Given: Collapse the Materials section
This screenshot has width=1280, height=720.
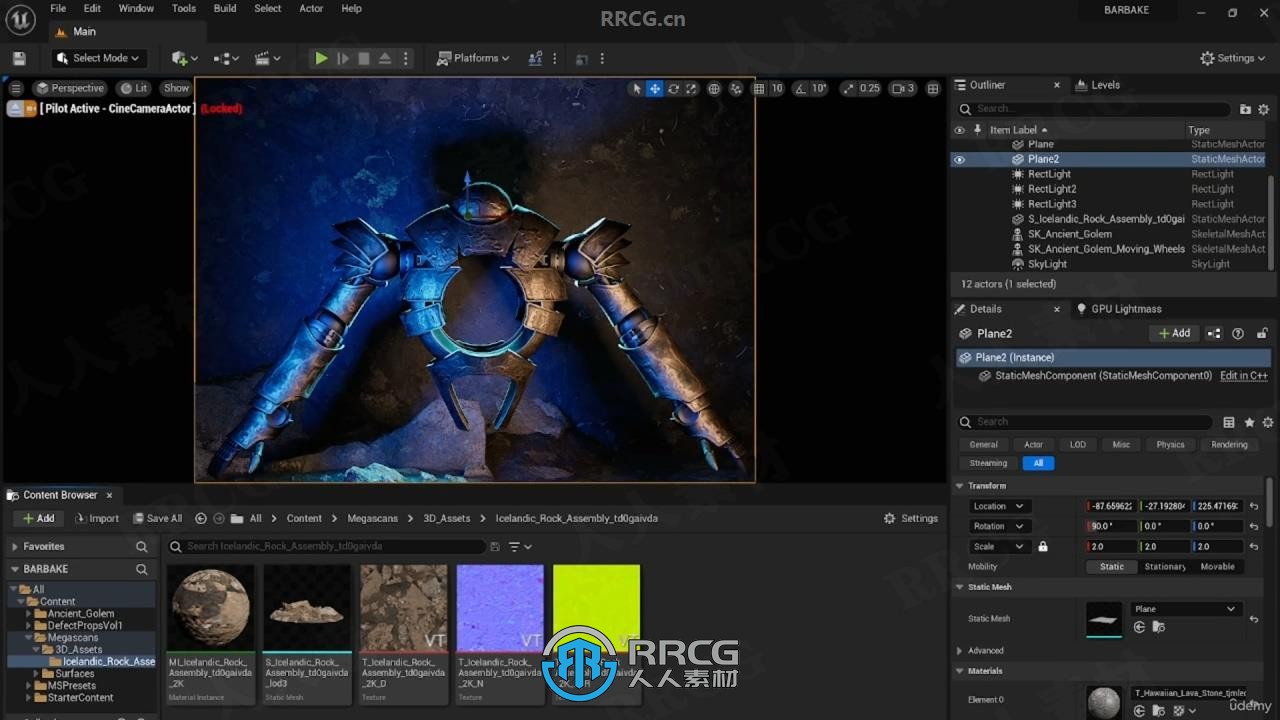Looking at the screenshot, I should [960, 671].
